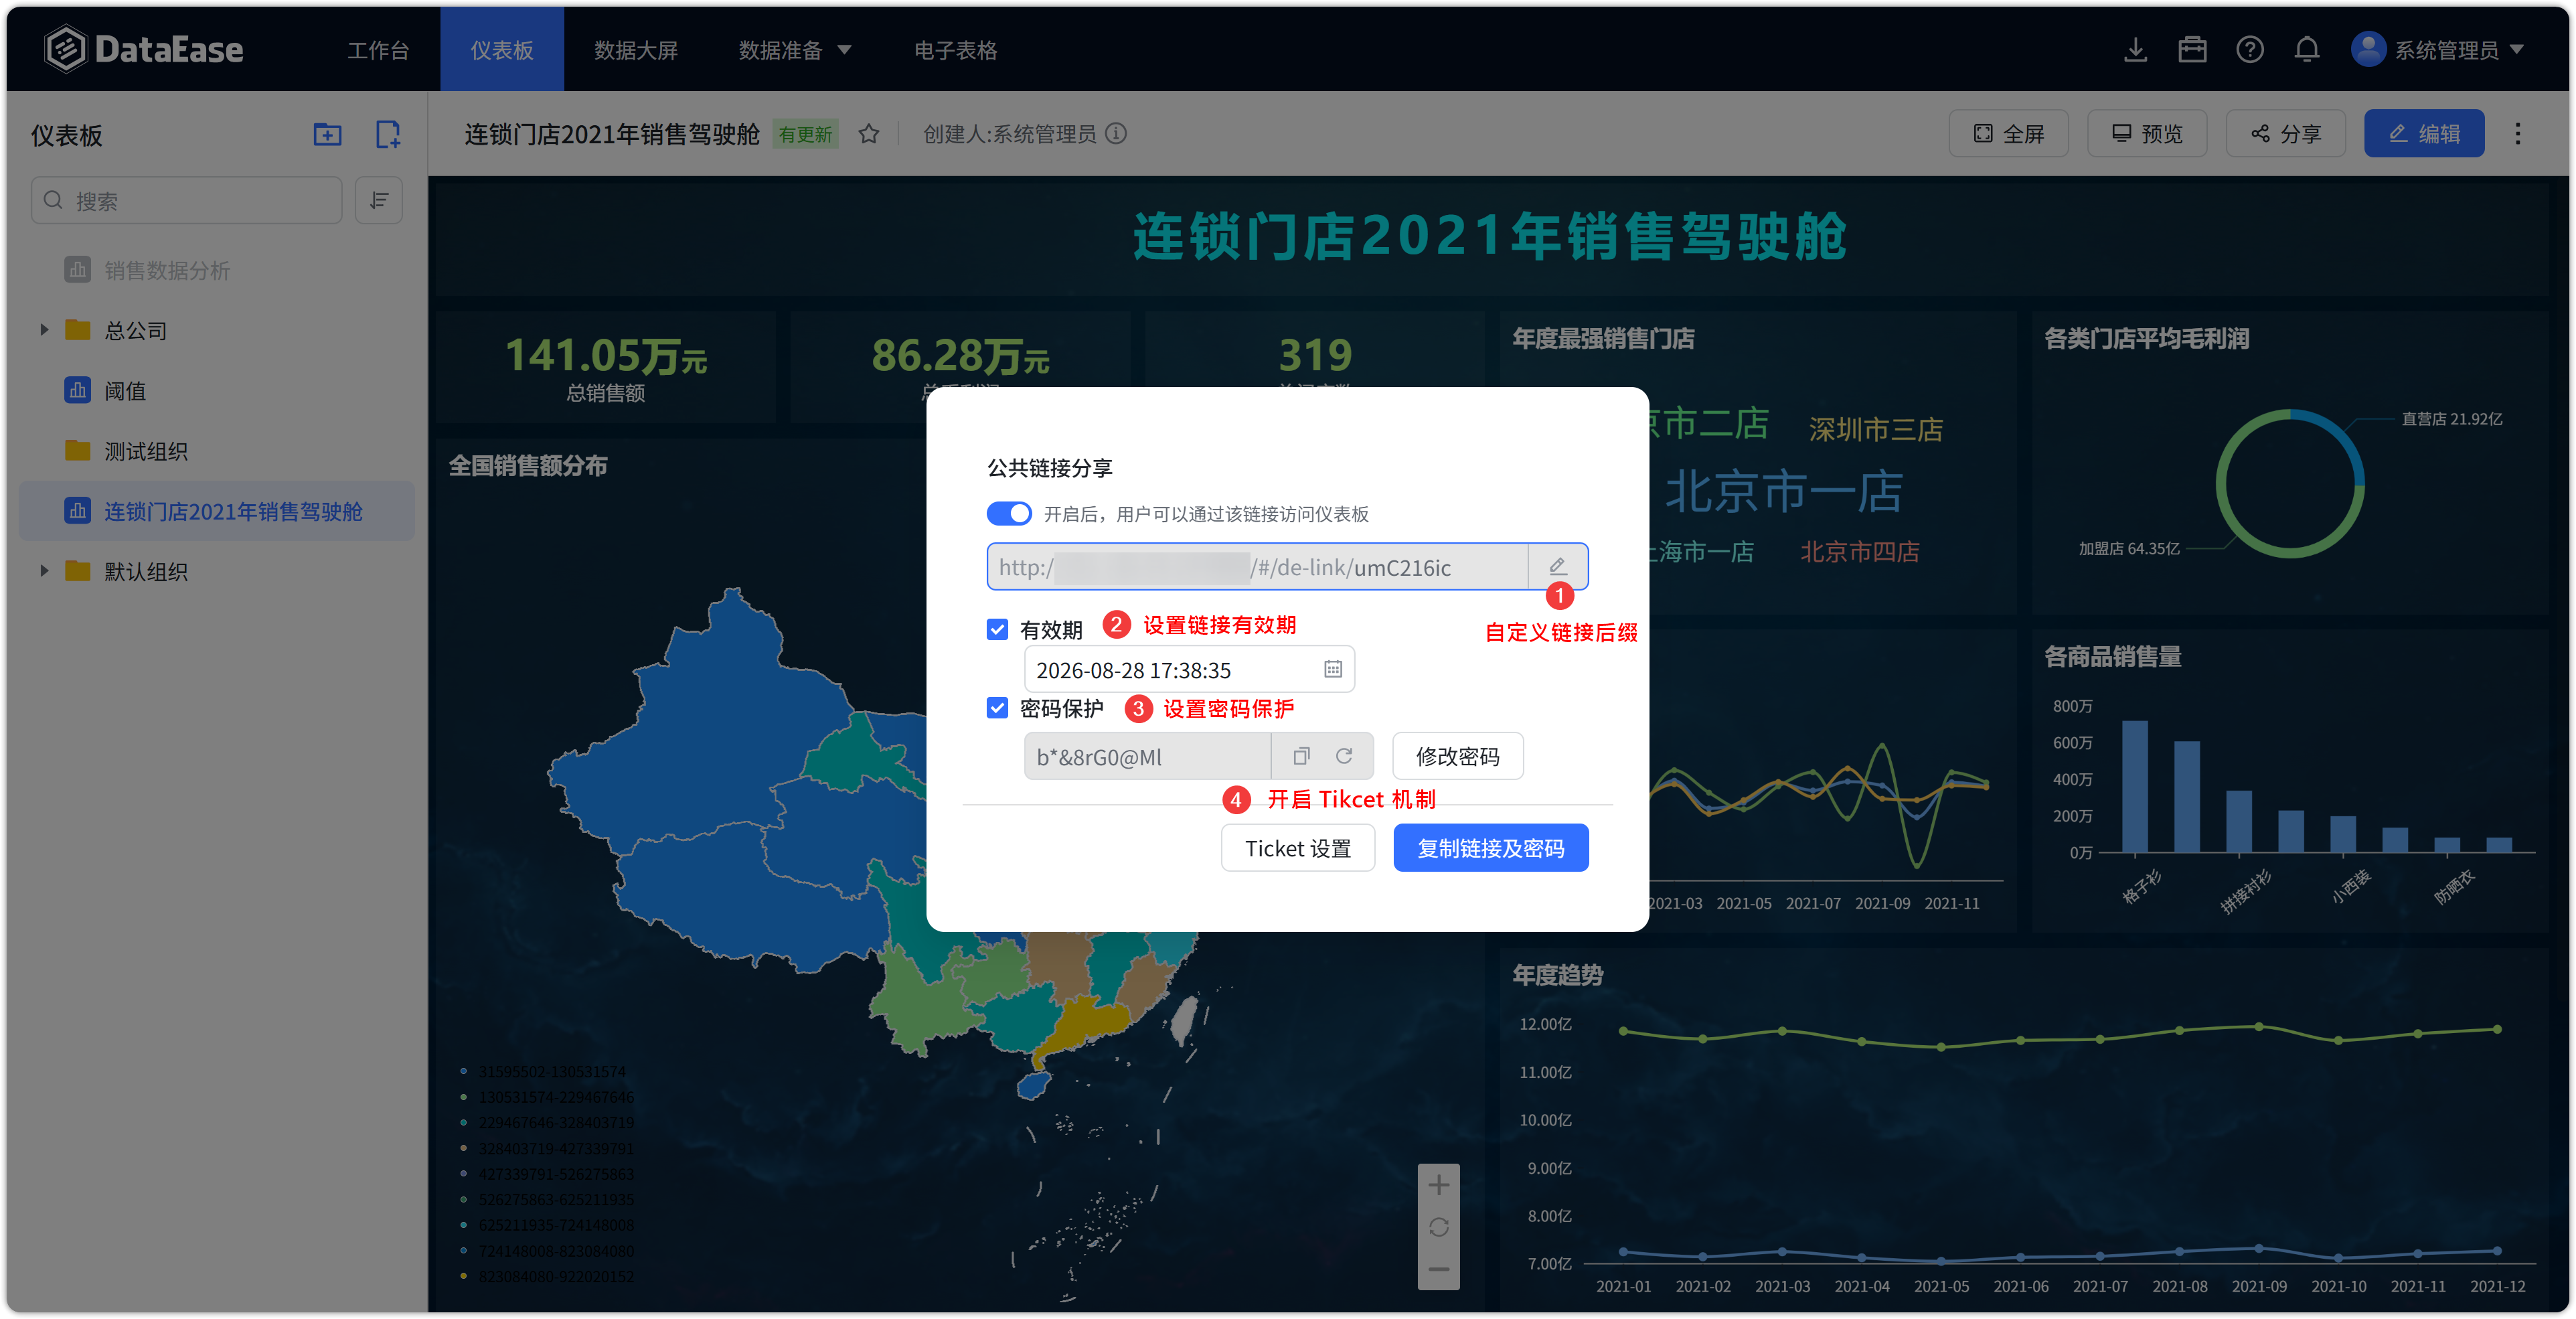Open the help question mark icon
The width and height of the screenshot is (2576, 1319).
(x=2250, y=50)
